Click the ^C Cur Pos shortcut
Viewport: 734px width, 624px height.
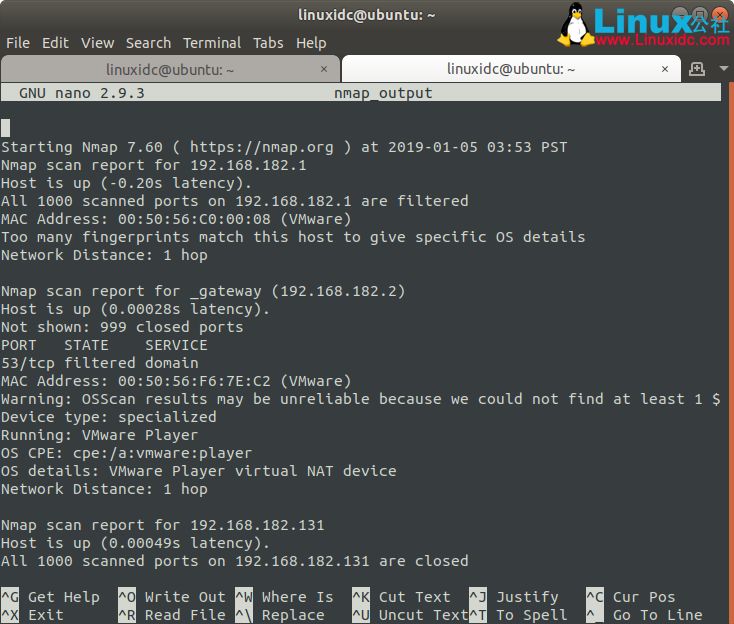pyautogui.click(x=631, y=597)
